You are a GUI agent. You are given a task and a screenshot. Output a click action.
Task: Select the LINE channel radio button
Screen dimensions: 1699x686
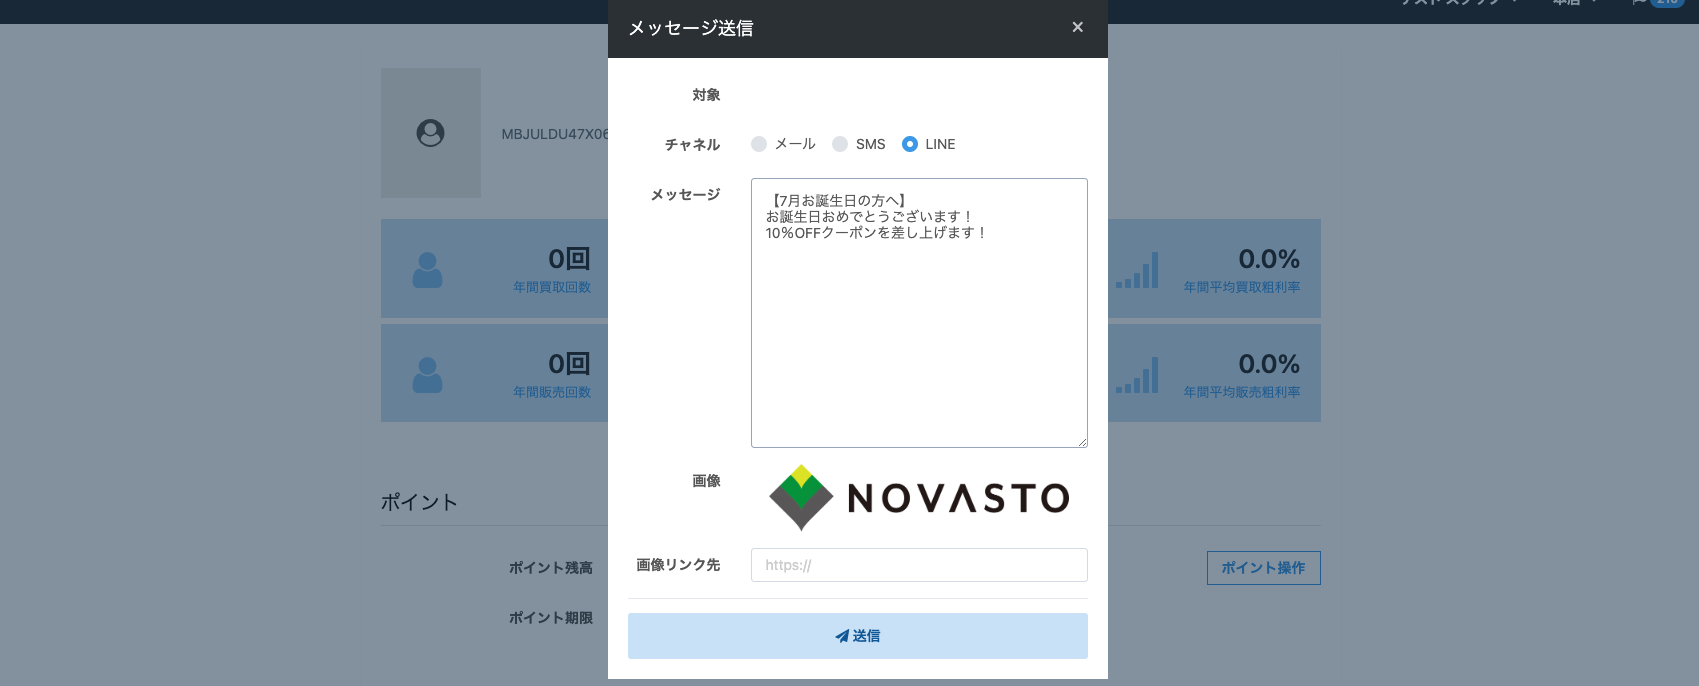[910, 144]
